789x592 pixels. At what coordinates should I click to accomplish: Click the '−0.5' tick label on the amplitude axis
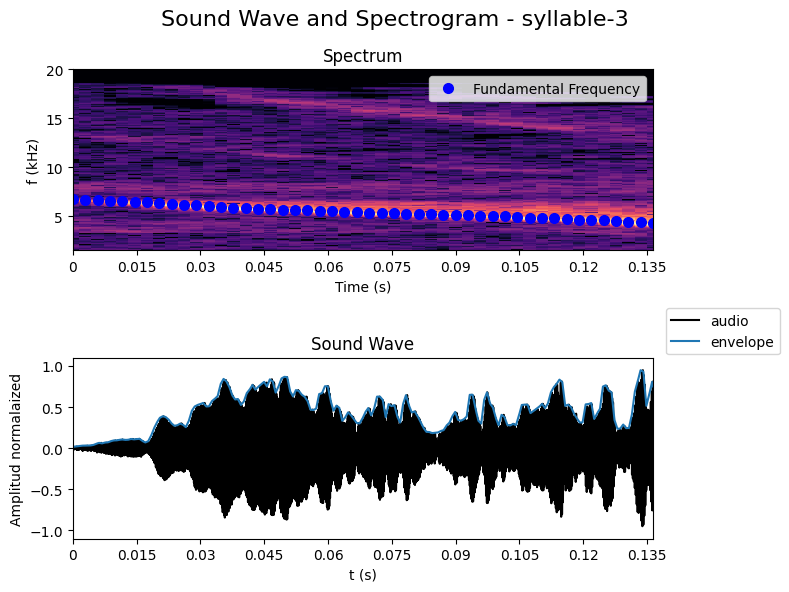click(x=48, y=490)
